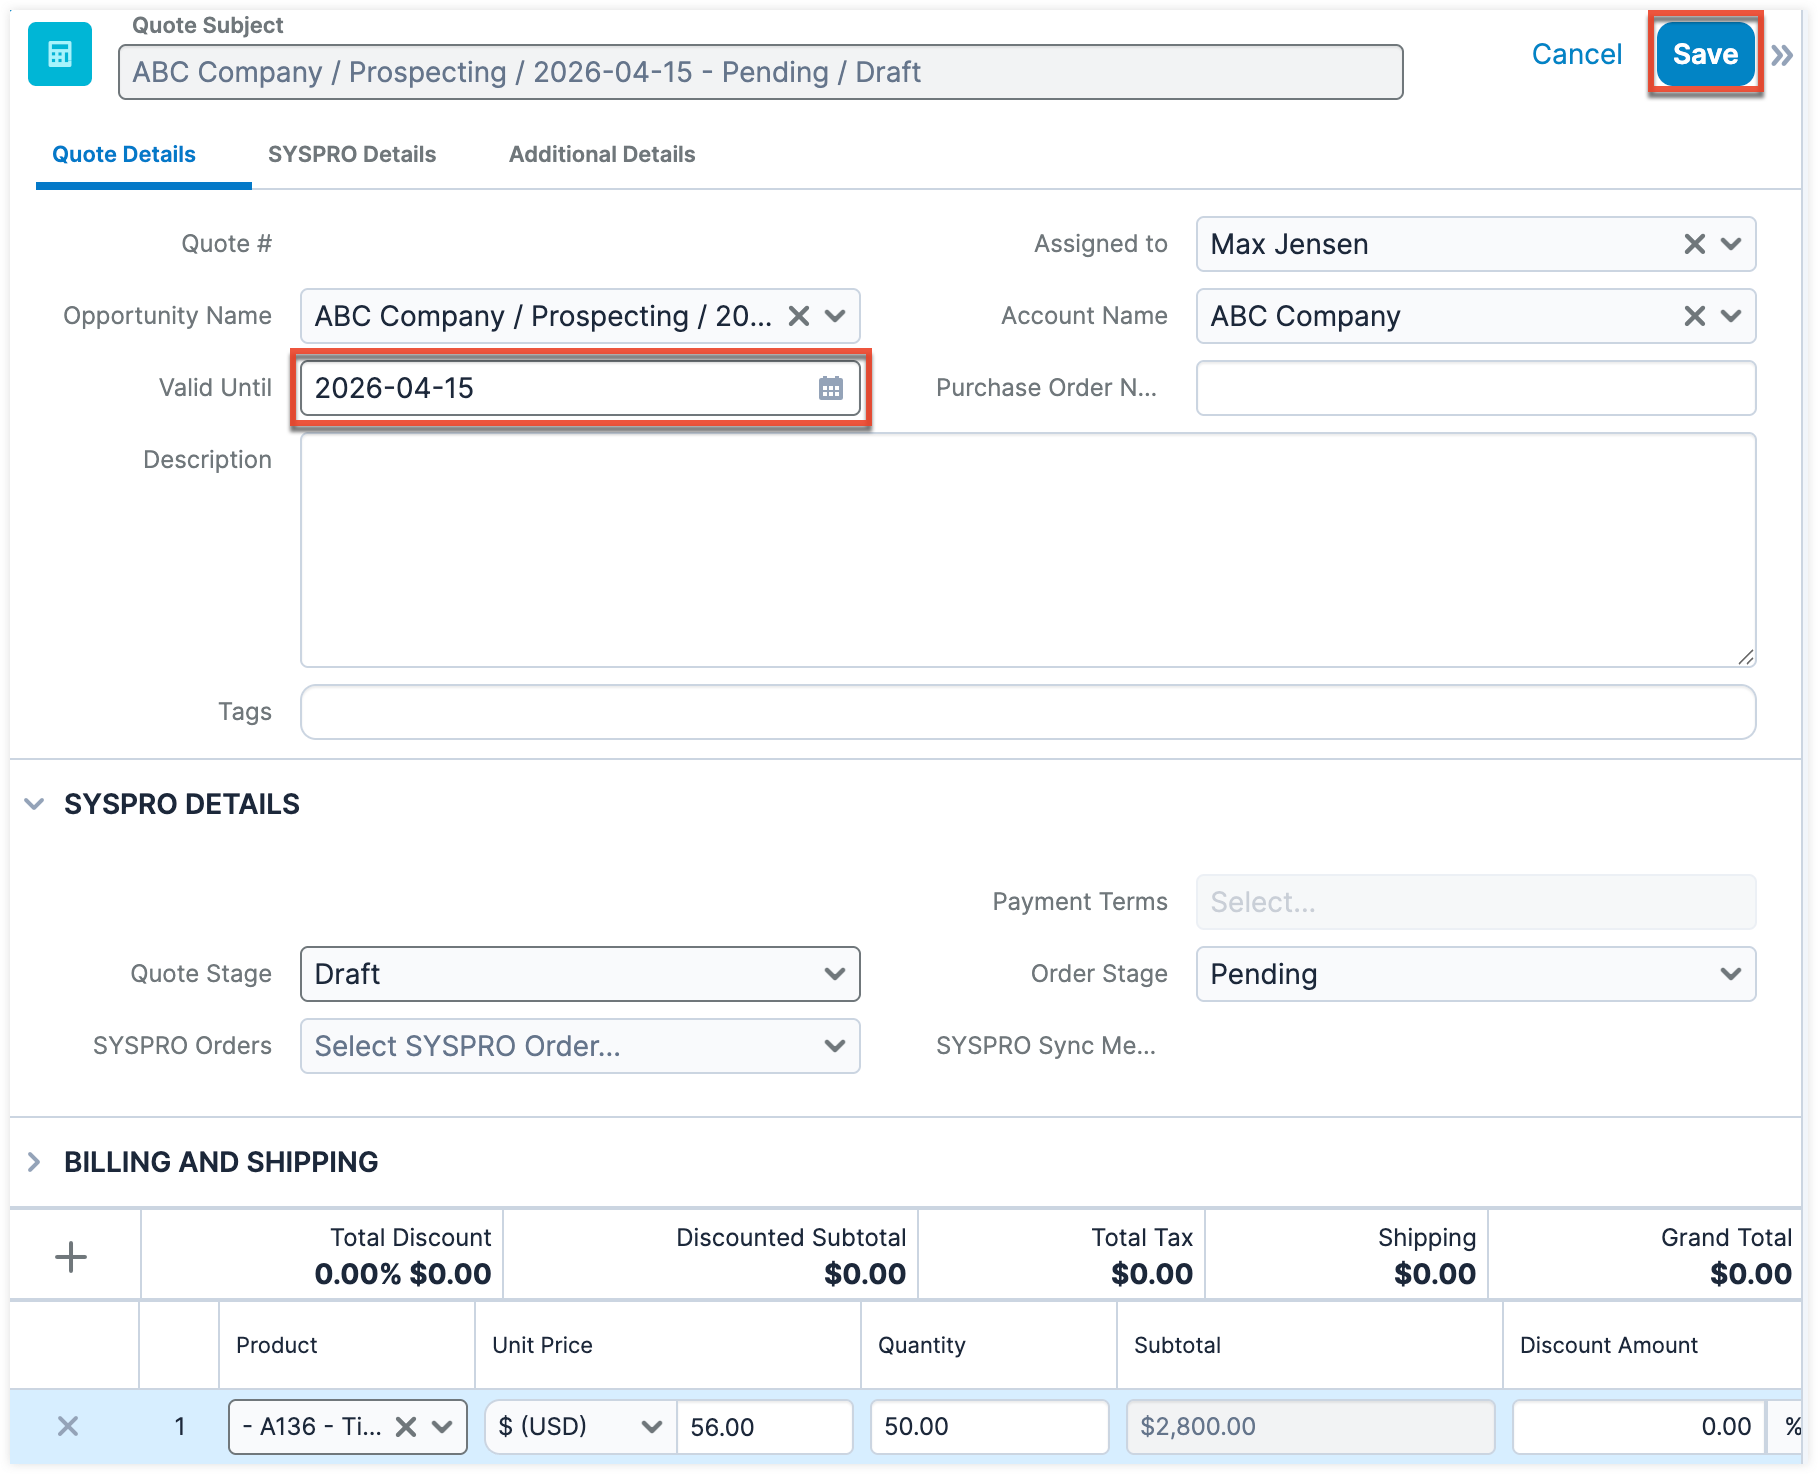
Task: Edit the quantity 50.00 field
Action: point(990,1427)
